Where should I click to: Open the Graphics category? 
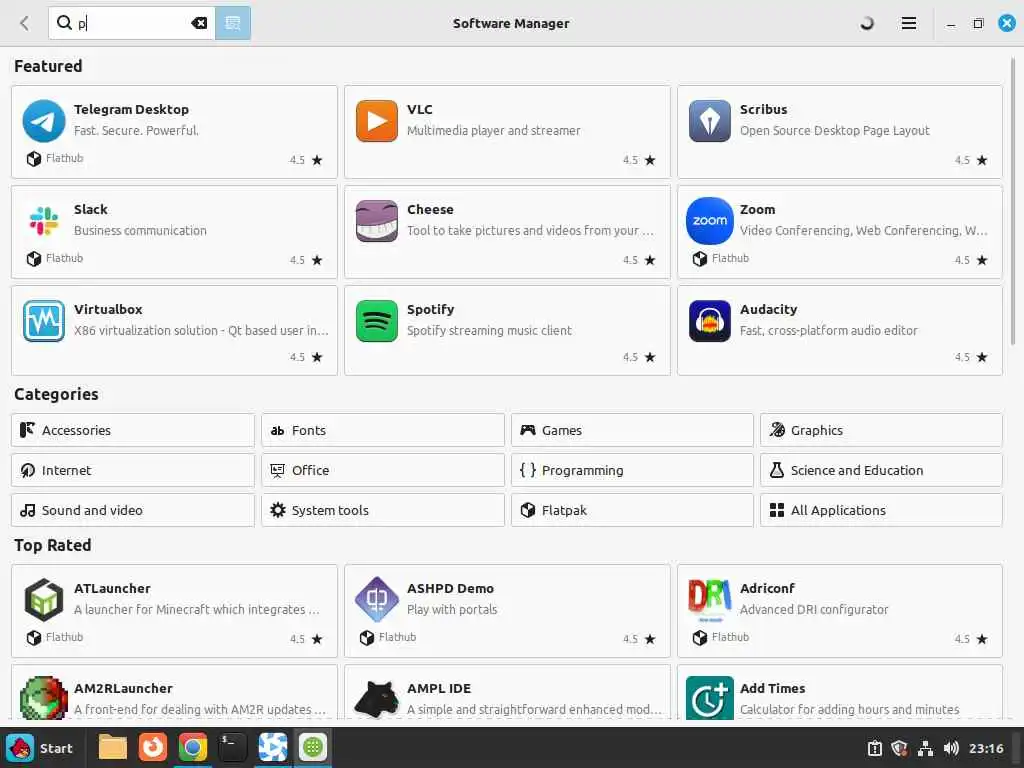(881, 430)
